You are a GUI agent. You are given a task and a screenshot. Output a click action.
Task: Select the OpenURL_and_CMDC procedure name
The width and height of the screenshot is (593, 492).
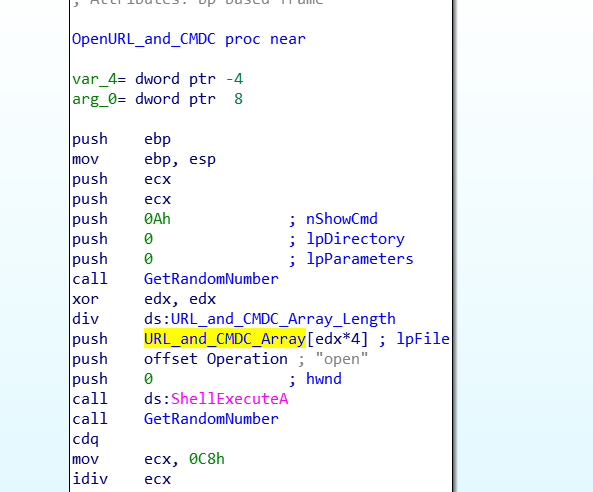tap(144, 39)
